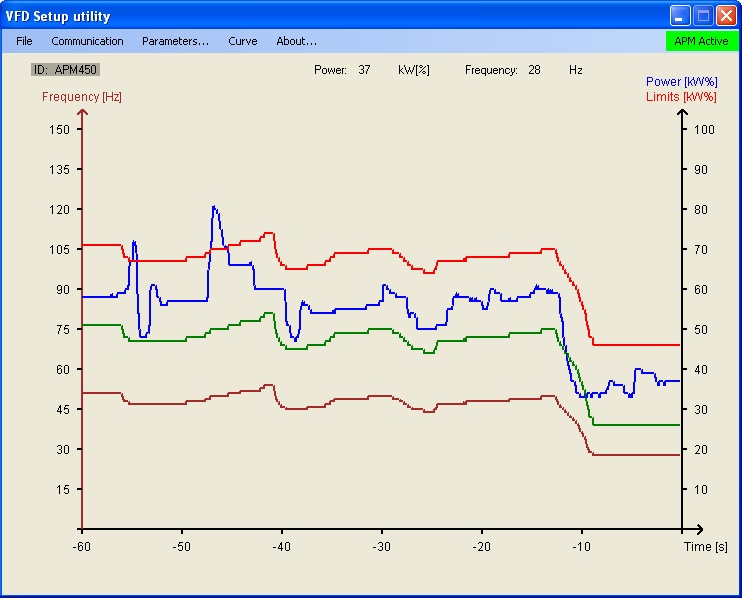This screenshot has width=742, height=598.
Task: Open the Parameters... menu
Action: click(x=175, y=41)
